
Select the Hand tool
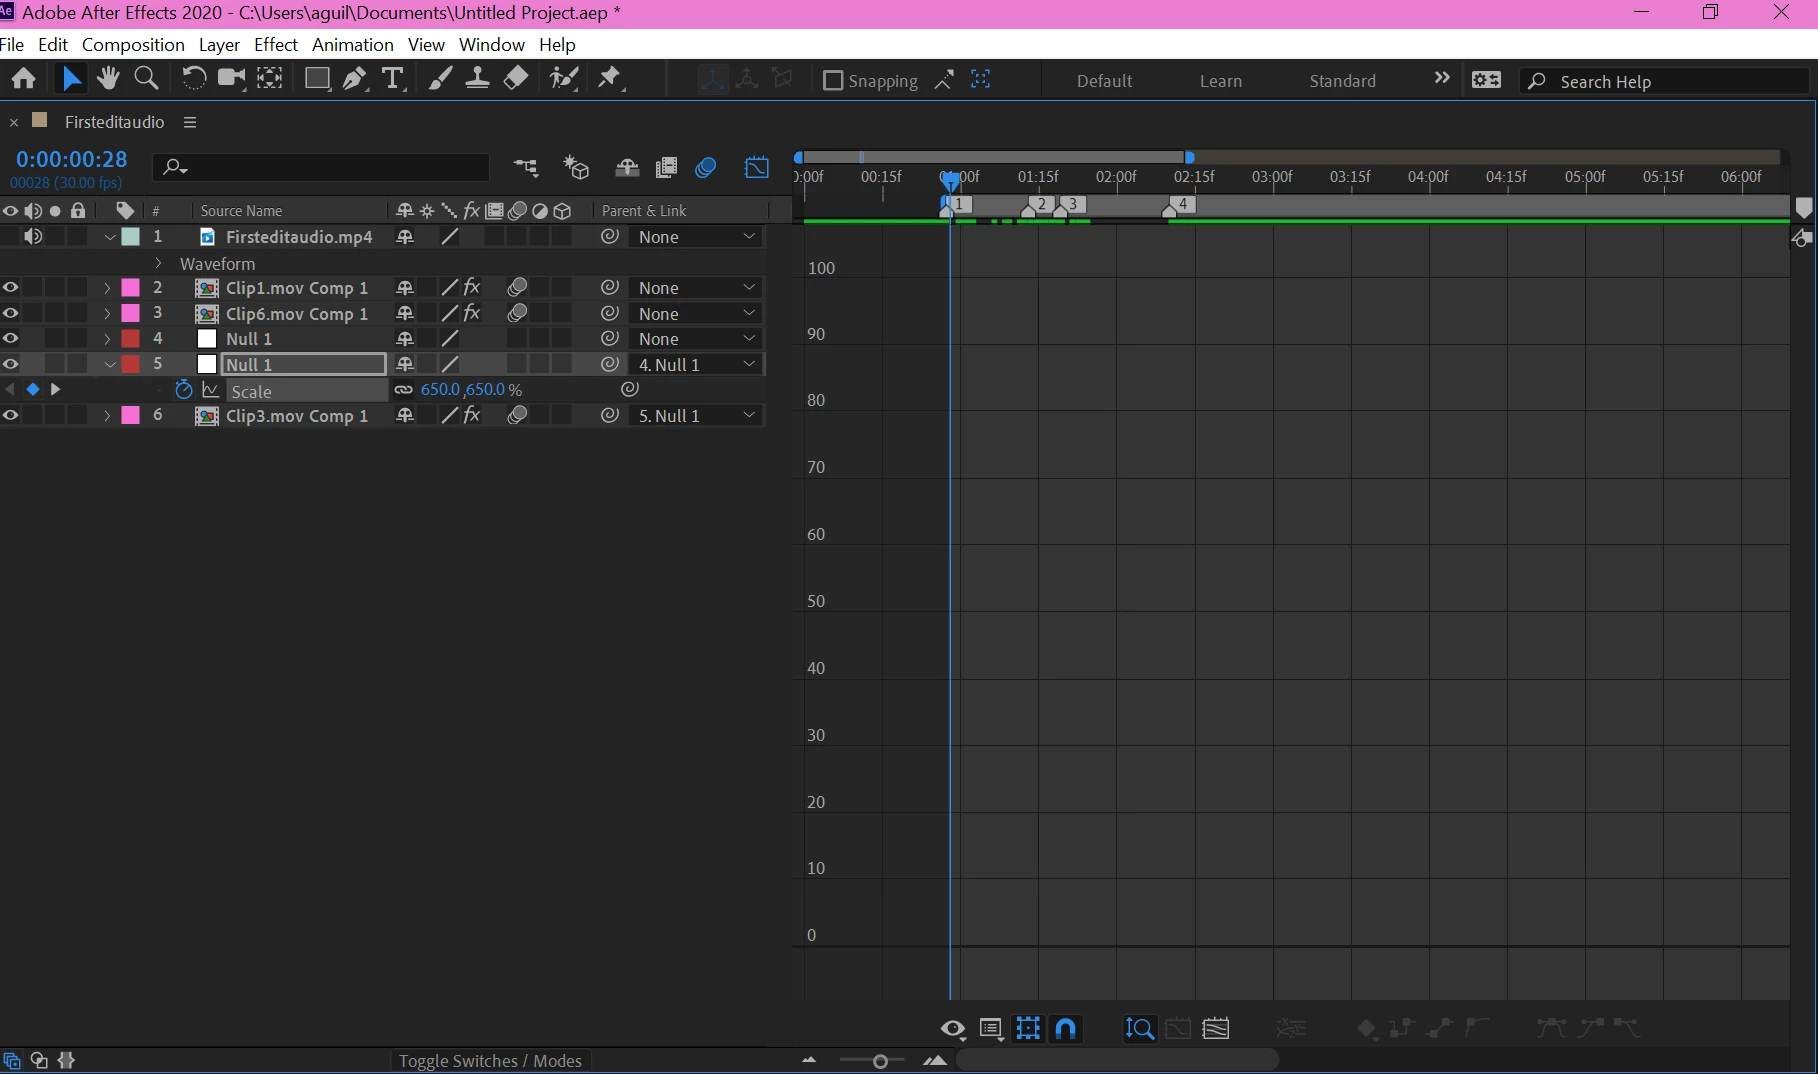point(108,78)
